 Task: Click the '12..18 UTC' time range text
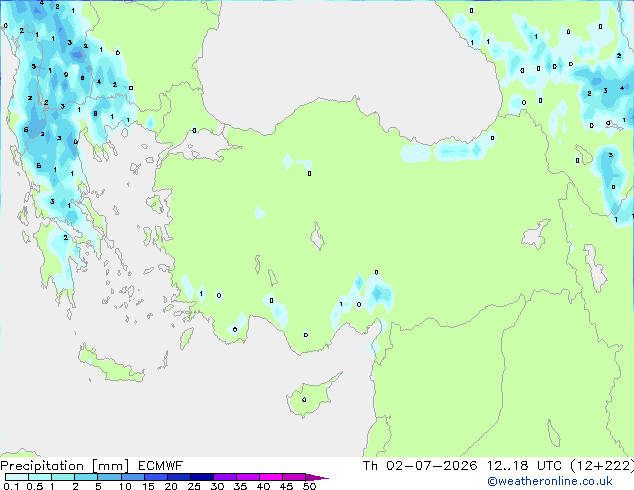click(x=524, y=466)
